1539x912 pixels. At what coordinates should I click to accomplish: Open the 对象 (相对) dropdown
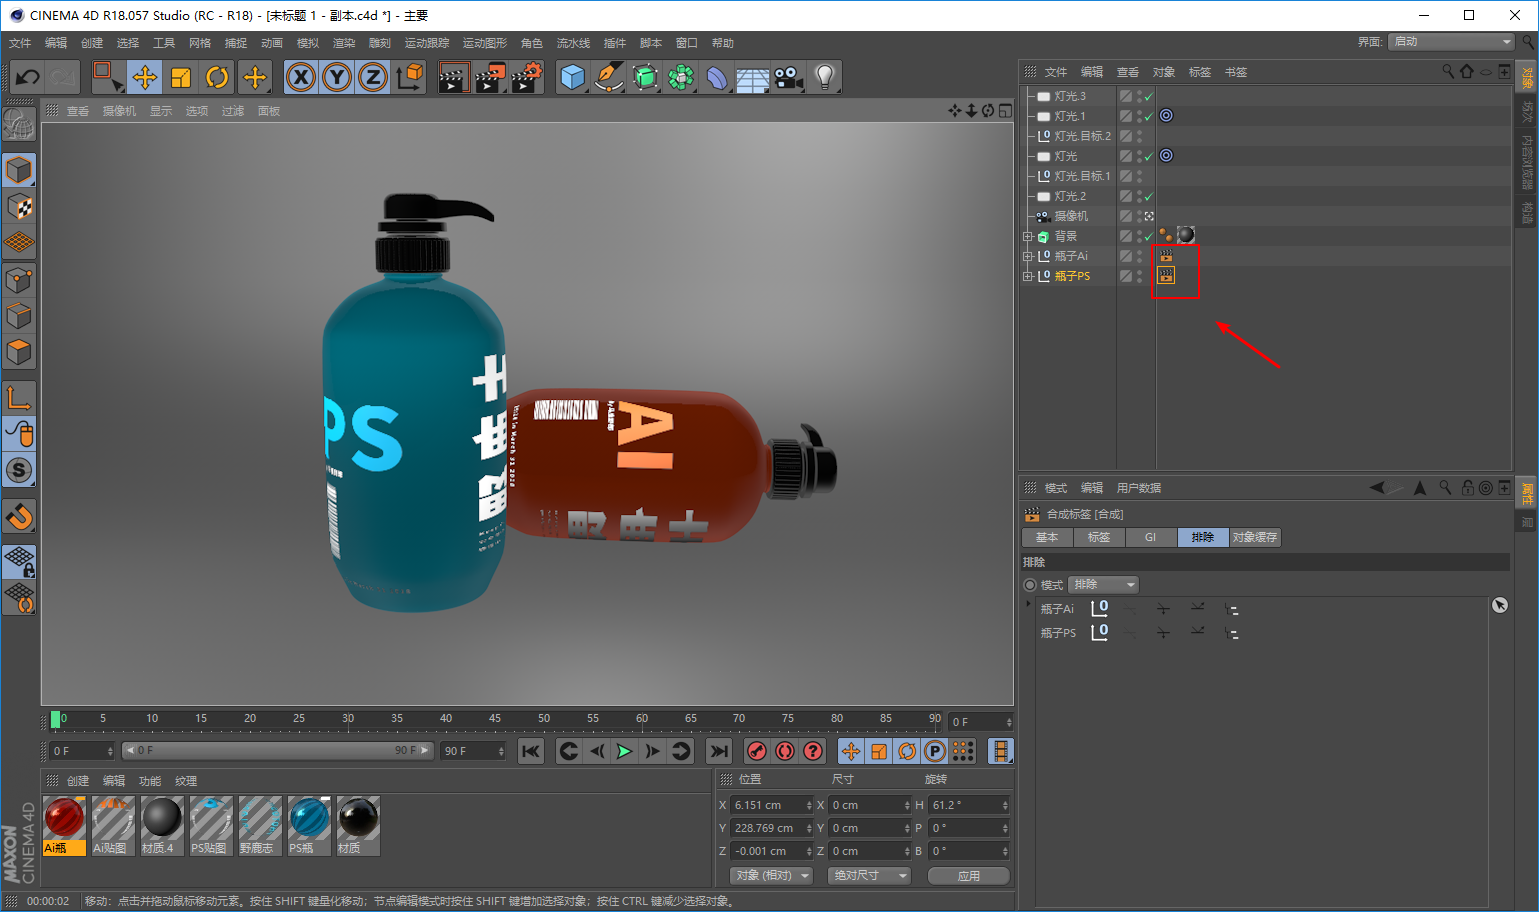771,875
